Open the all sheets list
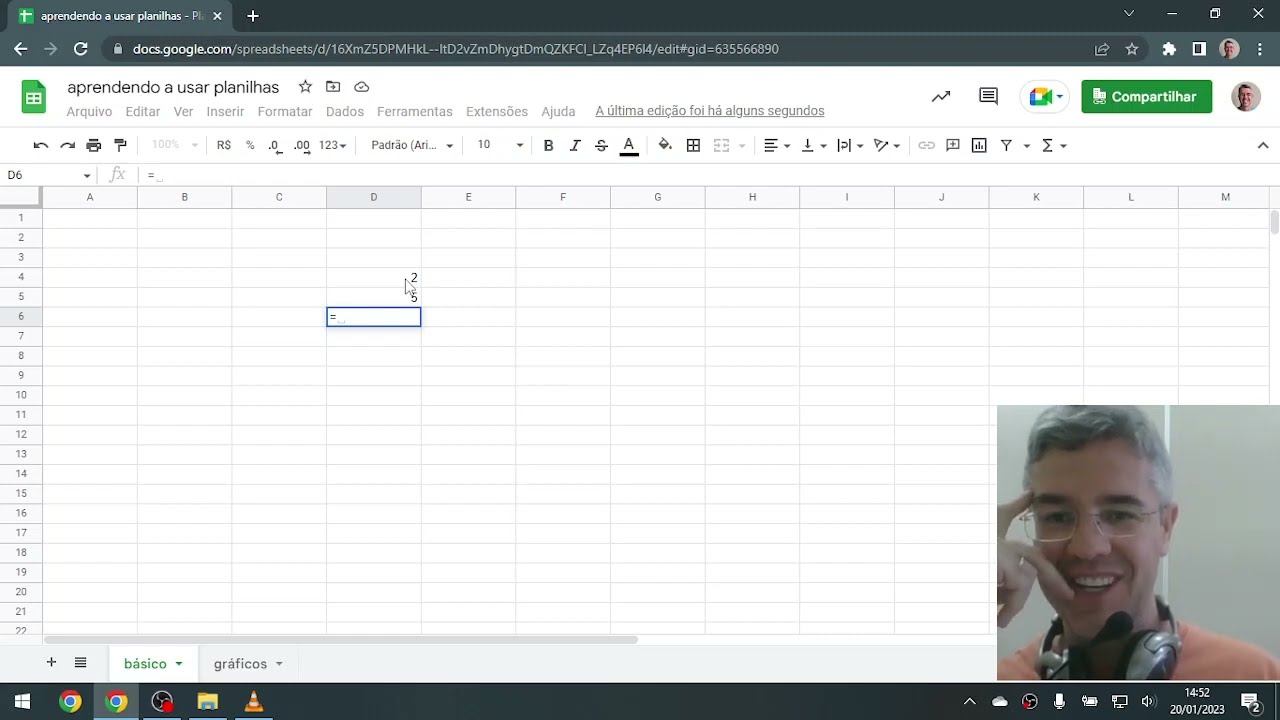1280x720 pixels. coord(81,663)
